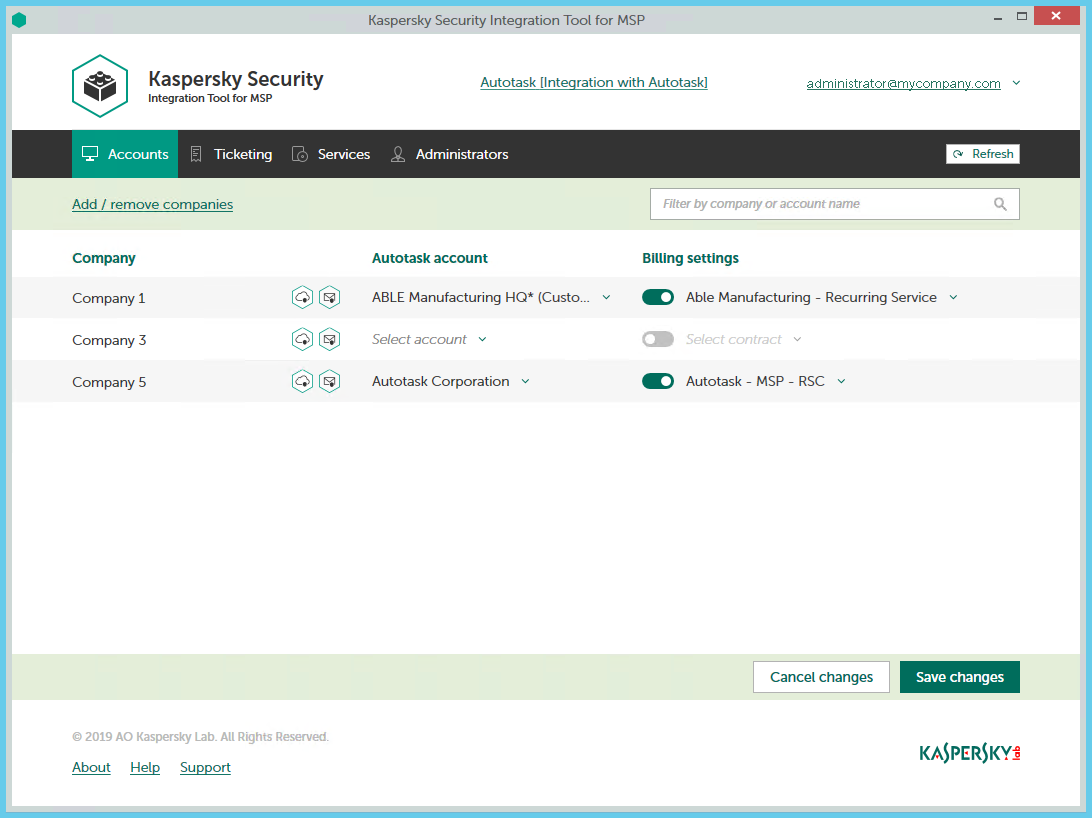Click the envelope icon for Company 1

tap(329, 298)
